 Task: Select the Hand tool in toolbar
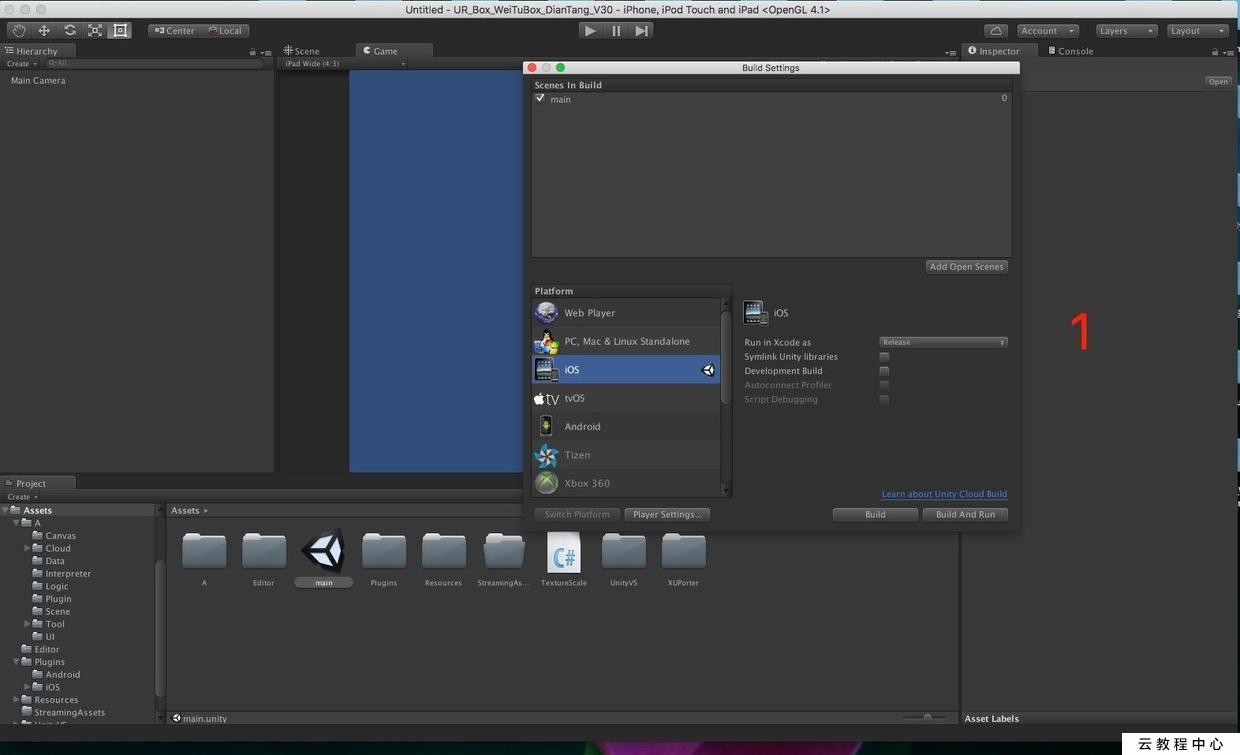click(x=18, y=31)
